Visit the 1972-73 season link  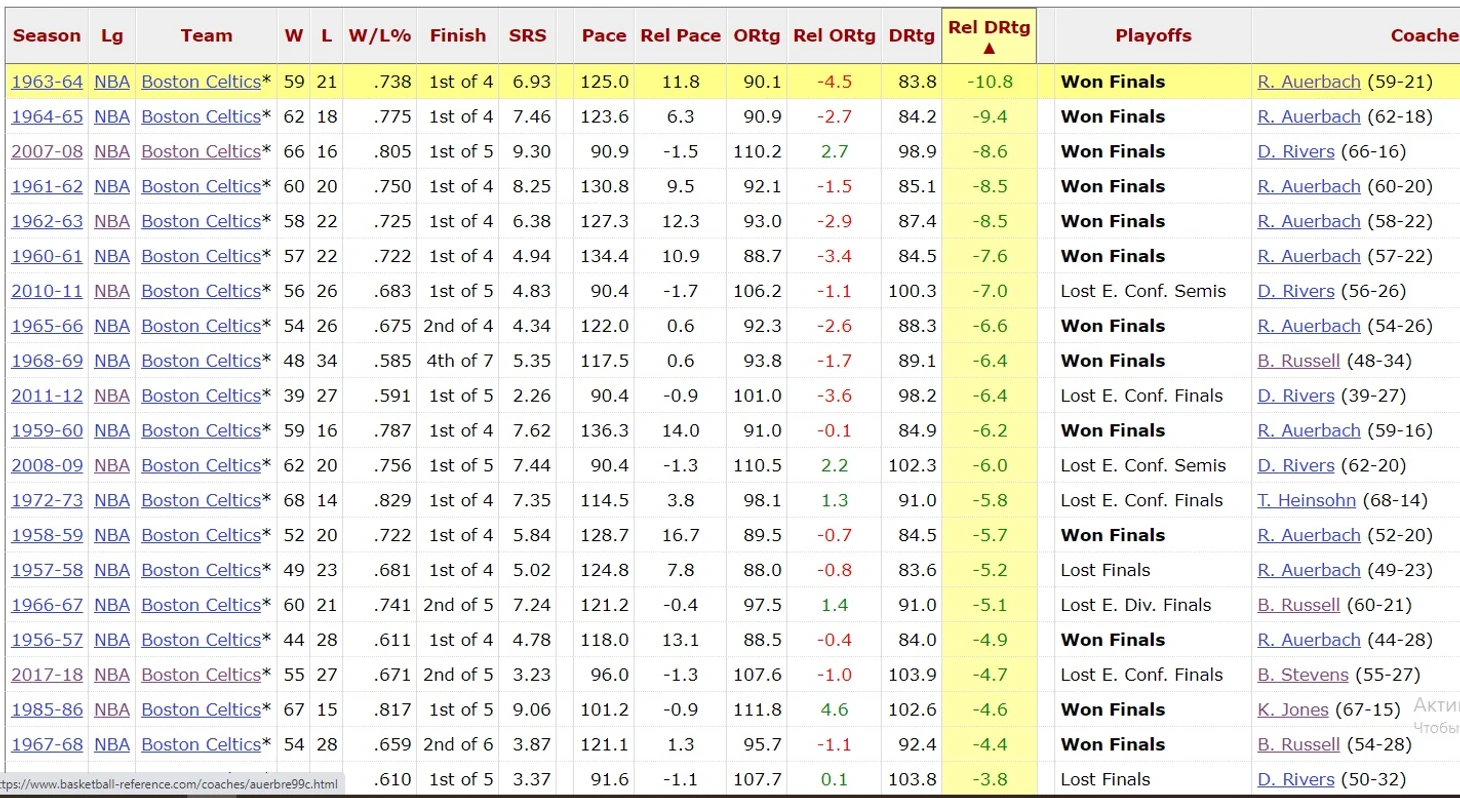coord(47,500)
